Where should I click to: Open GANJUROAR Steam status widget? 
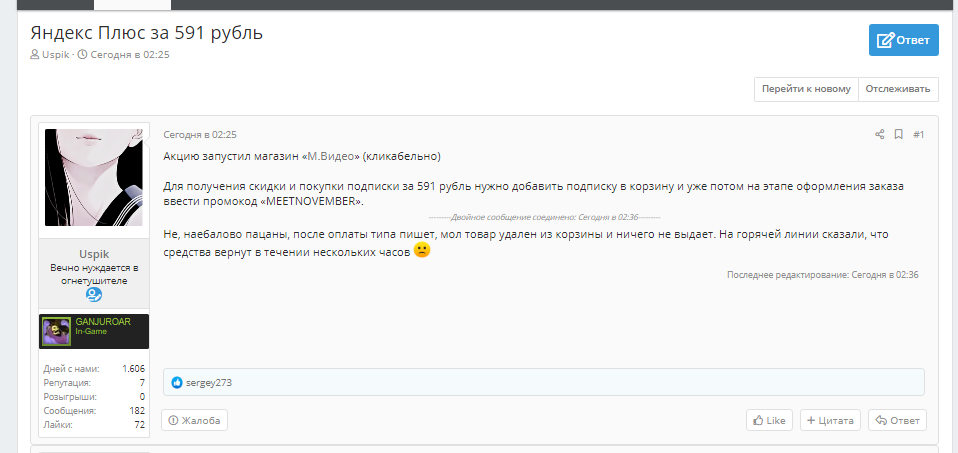(x=94, y=331)
